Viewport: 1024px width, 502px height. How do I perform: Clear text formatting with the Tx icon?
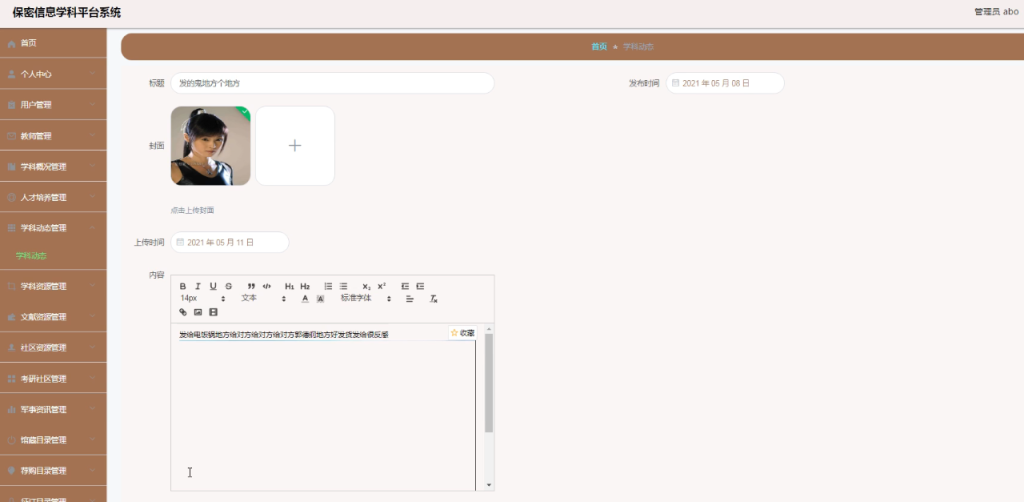433,298
